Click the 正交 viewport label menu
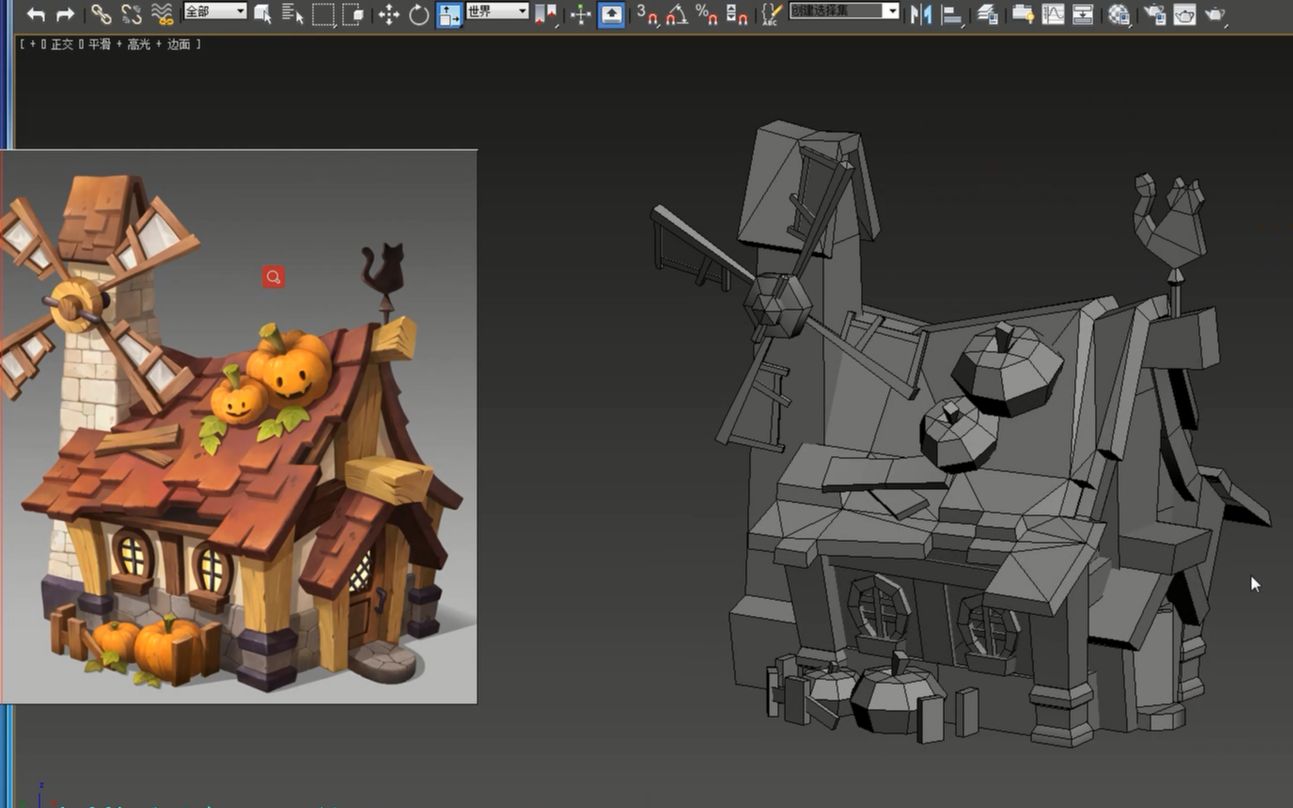1293x808 pixels. tap(63, 45)
